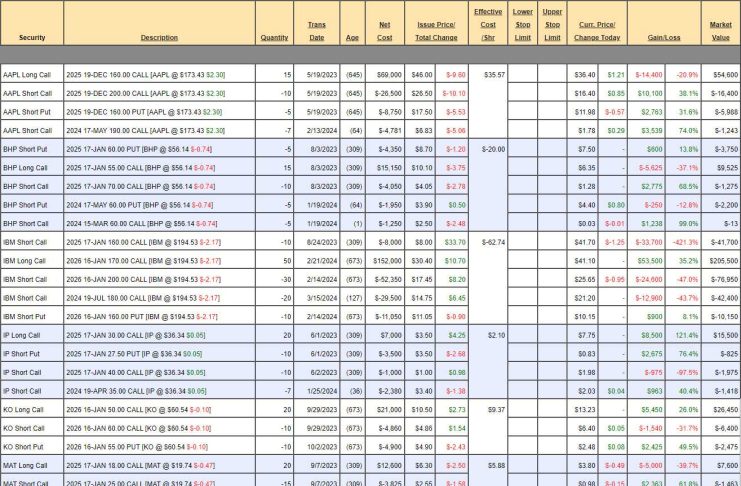Click the Description column header
This screenshot has width=741, height=486.
tap(159, 37)
